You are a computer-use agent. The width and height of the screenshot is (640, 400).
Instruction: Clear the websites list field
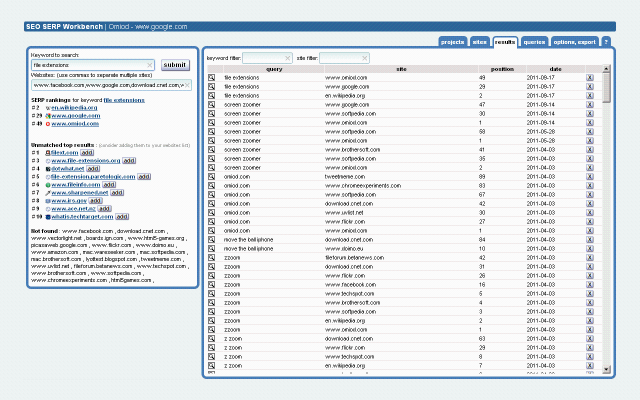pyautogui.click(x=187, y=85)
